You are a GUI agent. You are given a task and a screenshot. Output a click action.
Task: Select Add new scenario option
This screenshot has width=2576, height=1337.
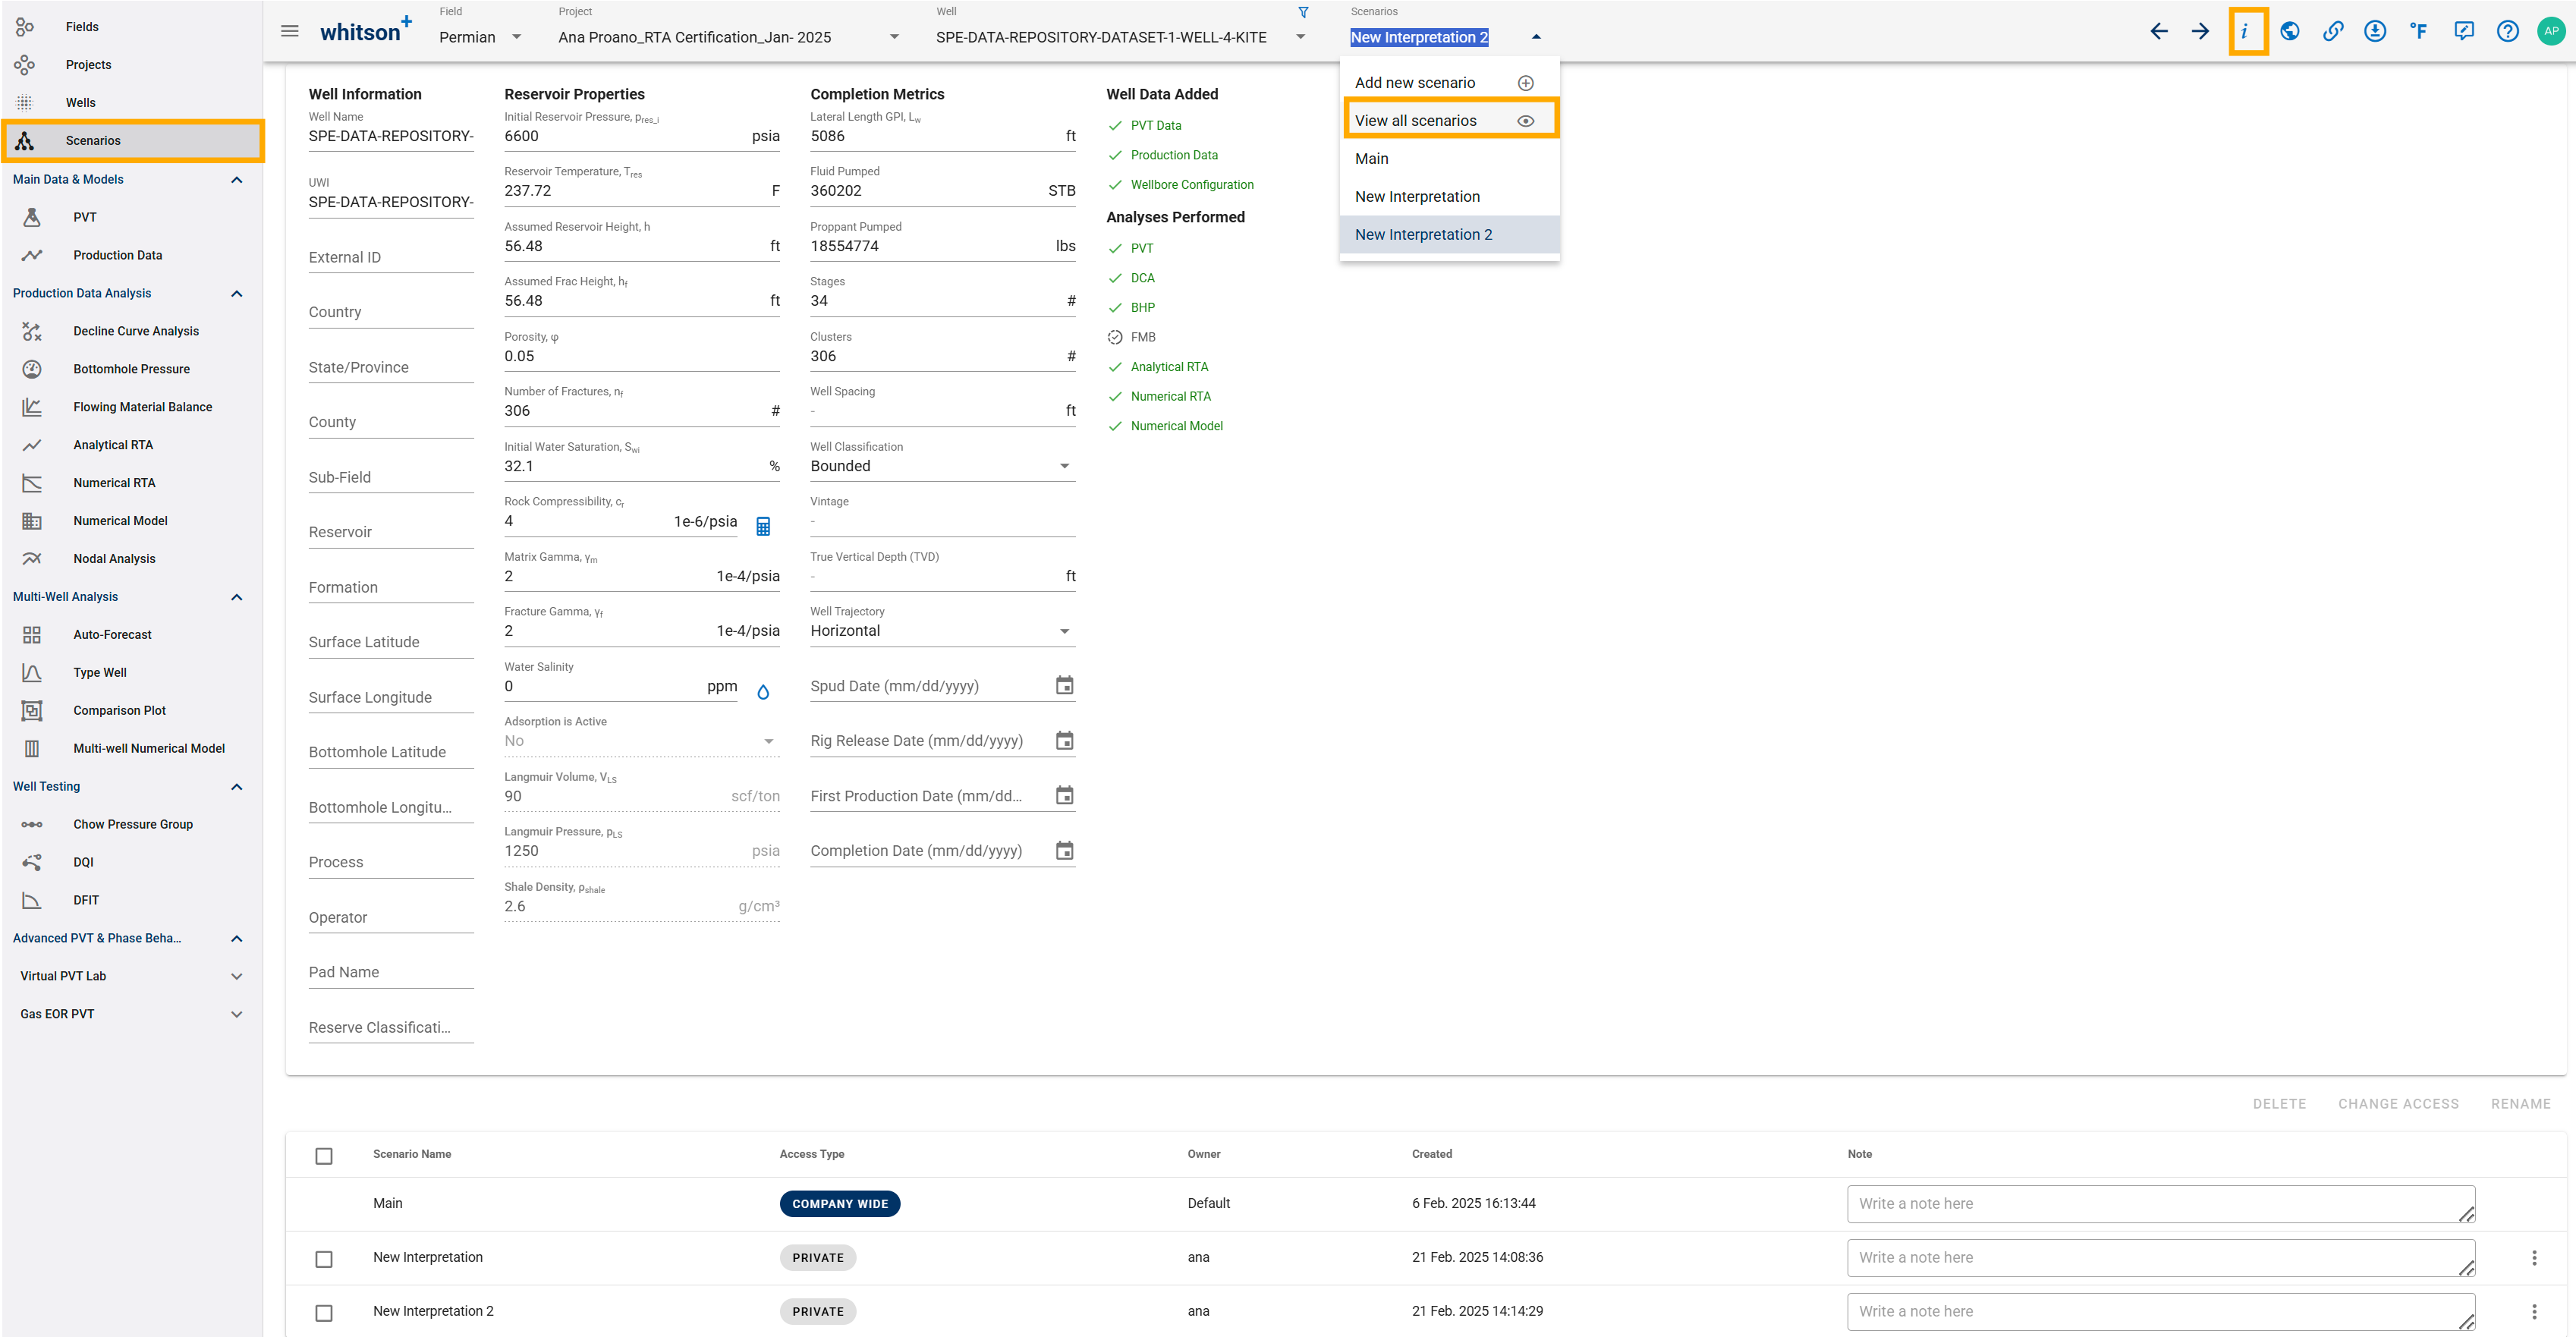(1449, 83)
